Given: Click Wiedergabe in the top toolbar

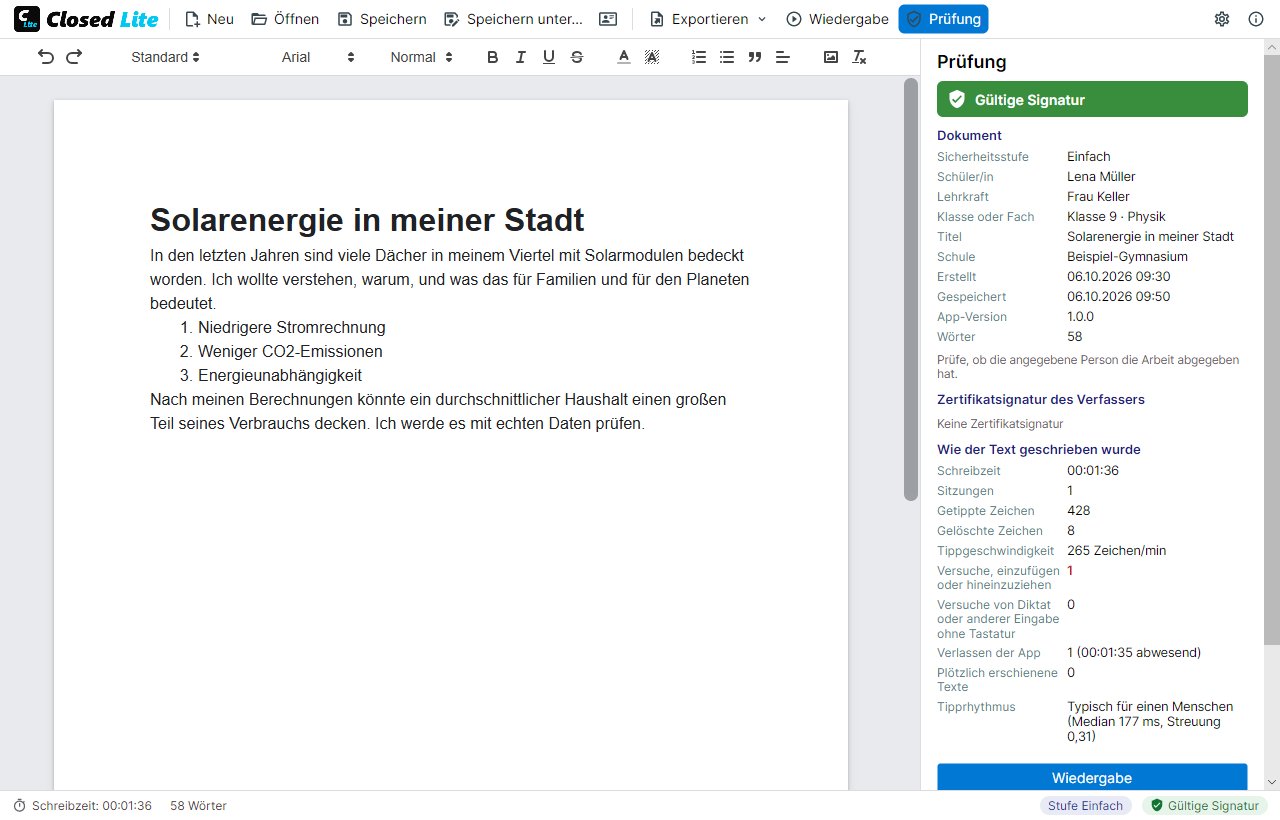Looking at the screenshot, I should 837,19.
